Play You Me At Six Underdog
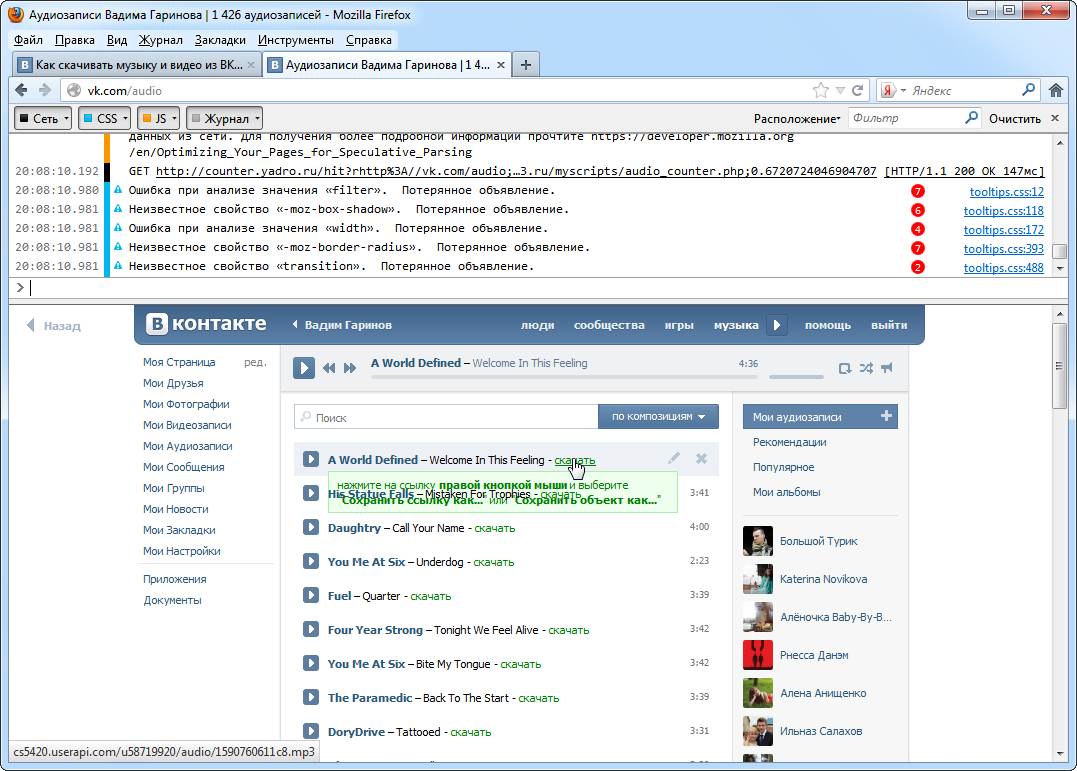 click(x=311, y=561)
